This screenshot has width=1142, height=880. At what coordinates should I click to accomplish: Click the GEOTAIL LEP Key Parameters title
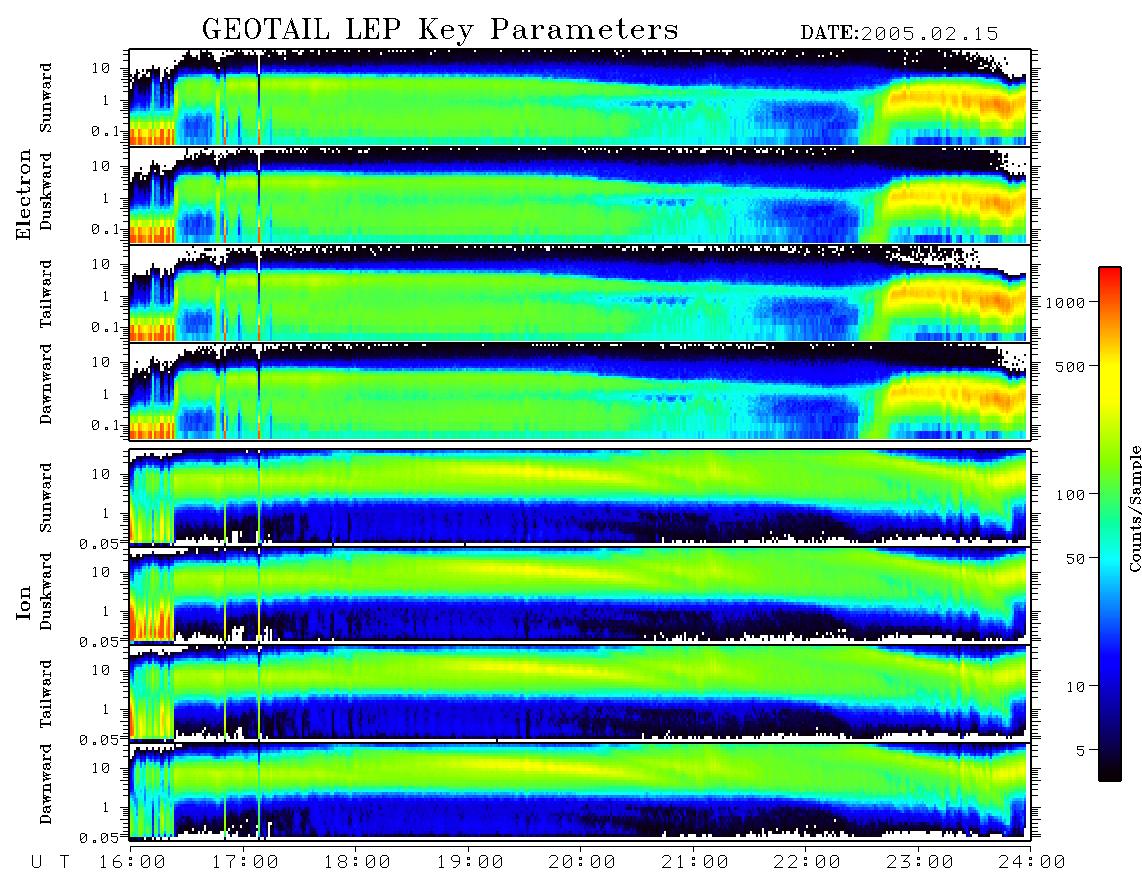click(x=440, y=30)
